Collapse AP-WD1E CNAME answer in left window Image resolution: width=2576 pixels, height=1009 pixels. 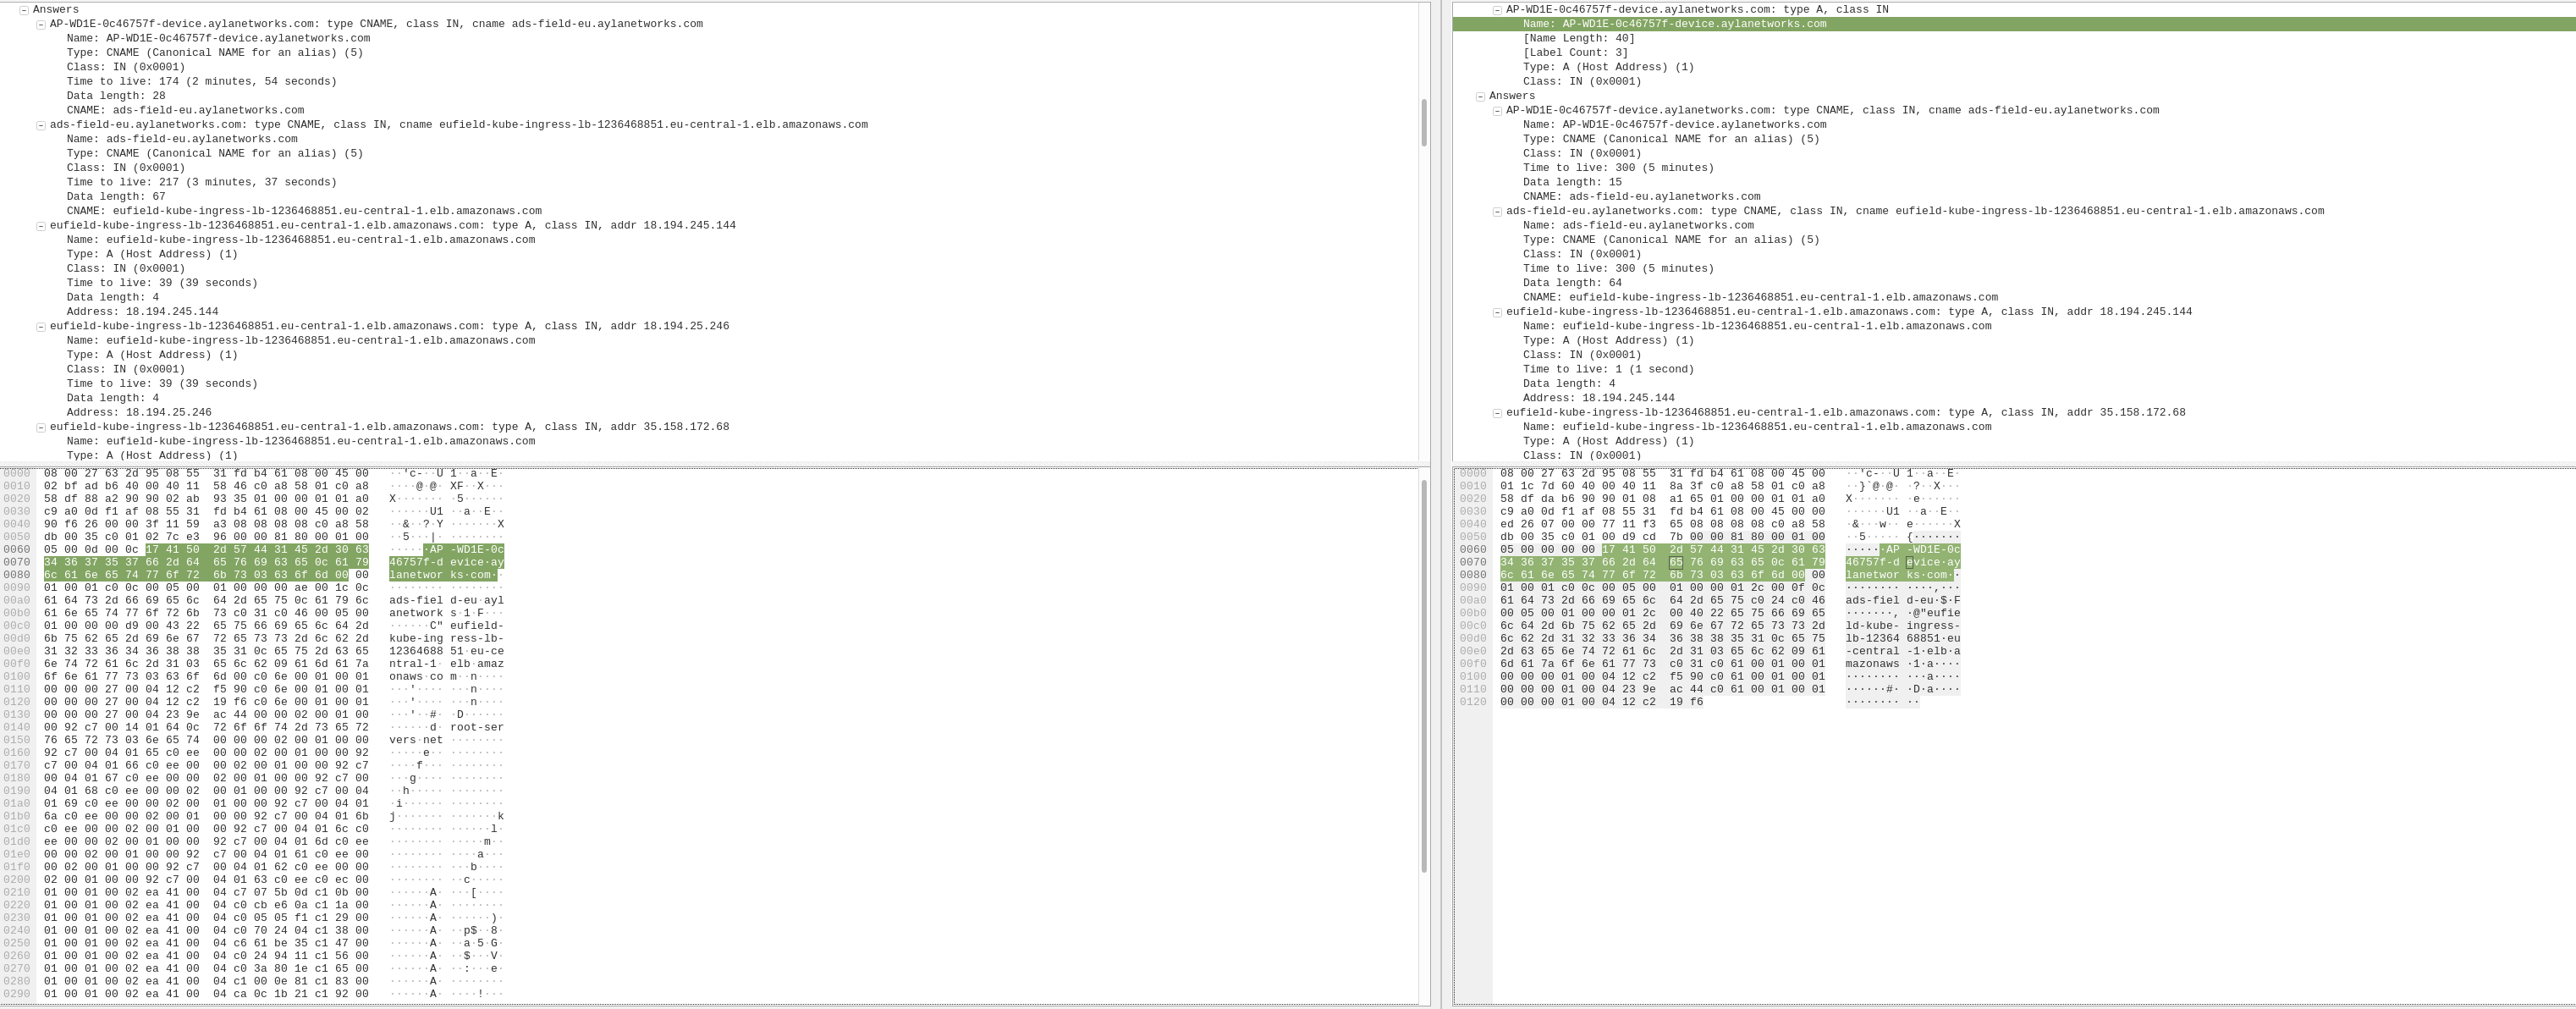point(41,24)
